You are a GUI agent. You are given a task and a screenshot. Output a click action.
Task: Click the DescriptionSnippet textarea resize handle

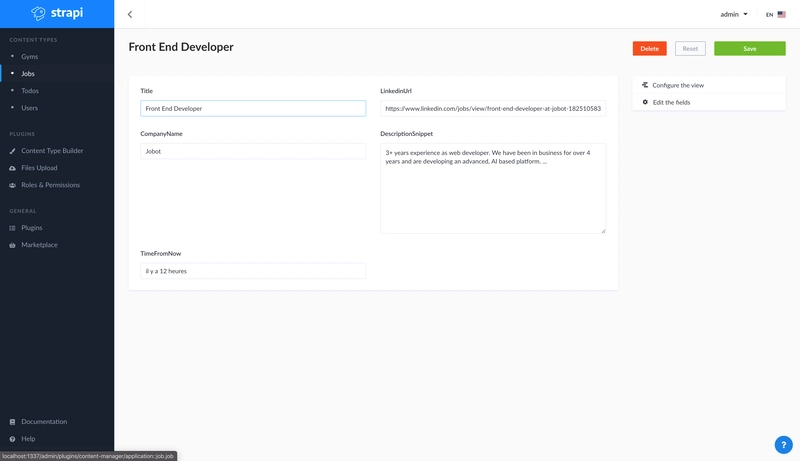pos(603,231)
